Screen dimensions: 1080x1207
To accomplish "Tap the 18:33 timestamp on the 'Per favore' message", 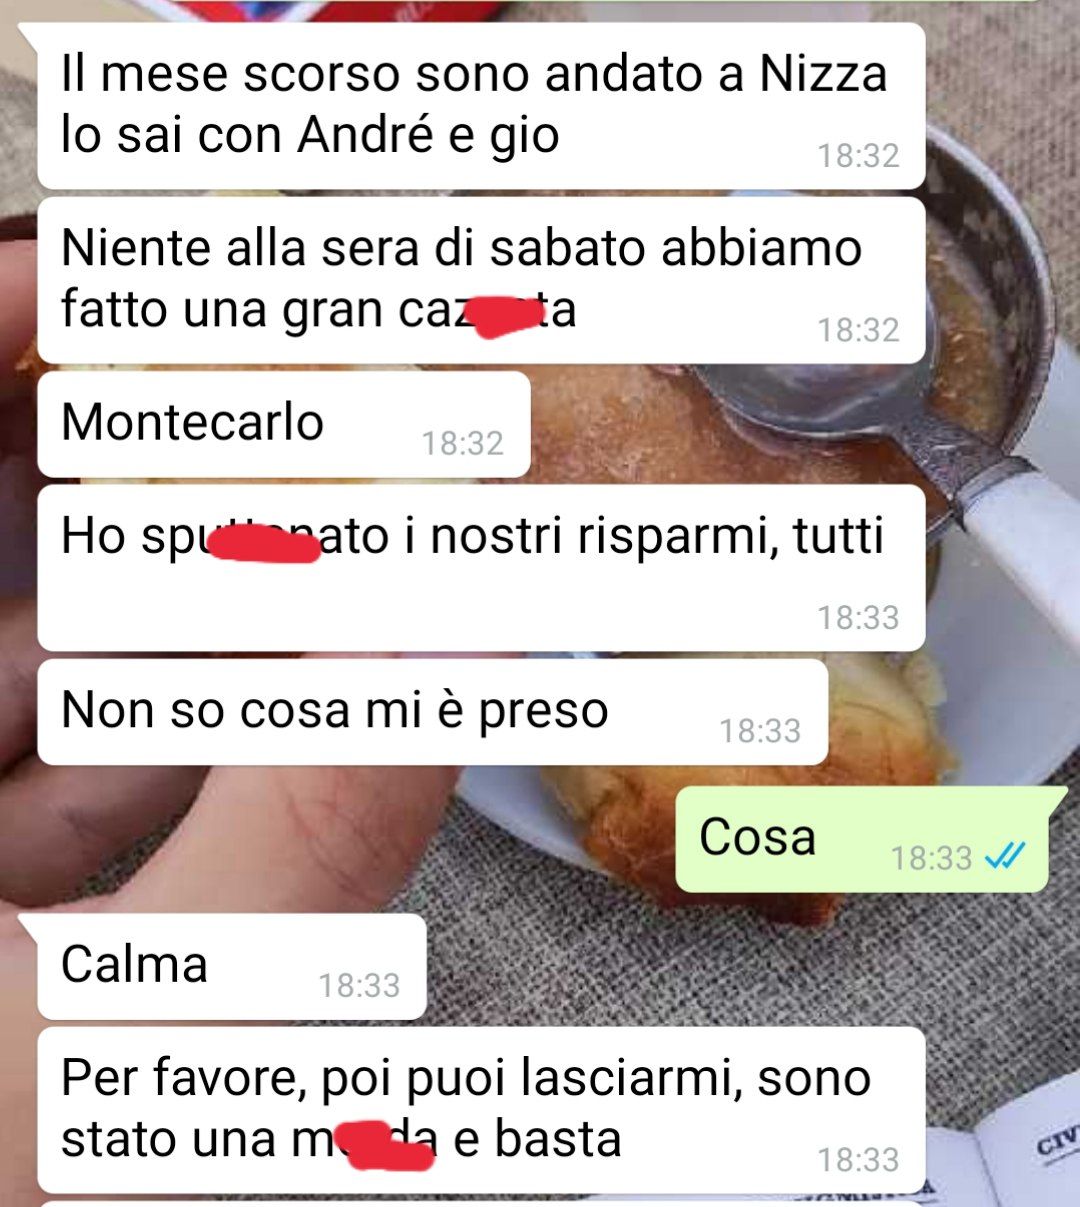I will (x=858, y=1160).
